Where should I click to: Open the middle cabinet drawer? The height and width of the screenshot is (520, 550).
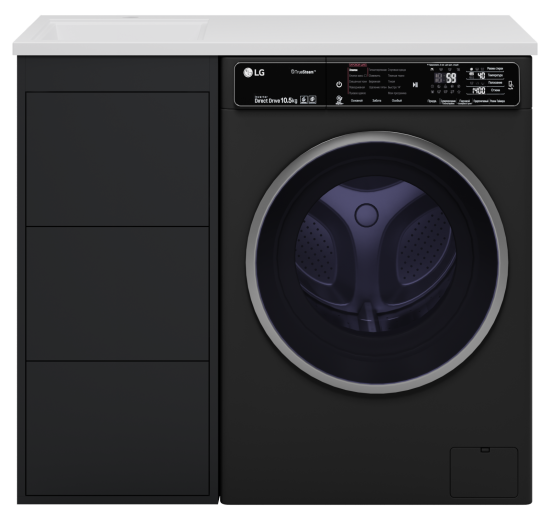click(118, 294)
